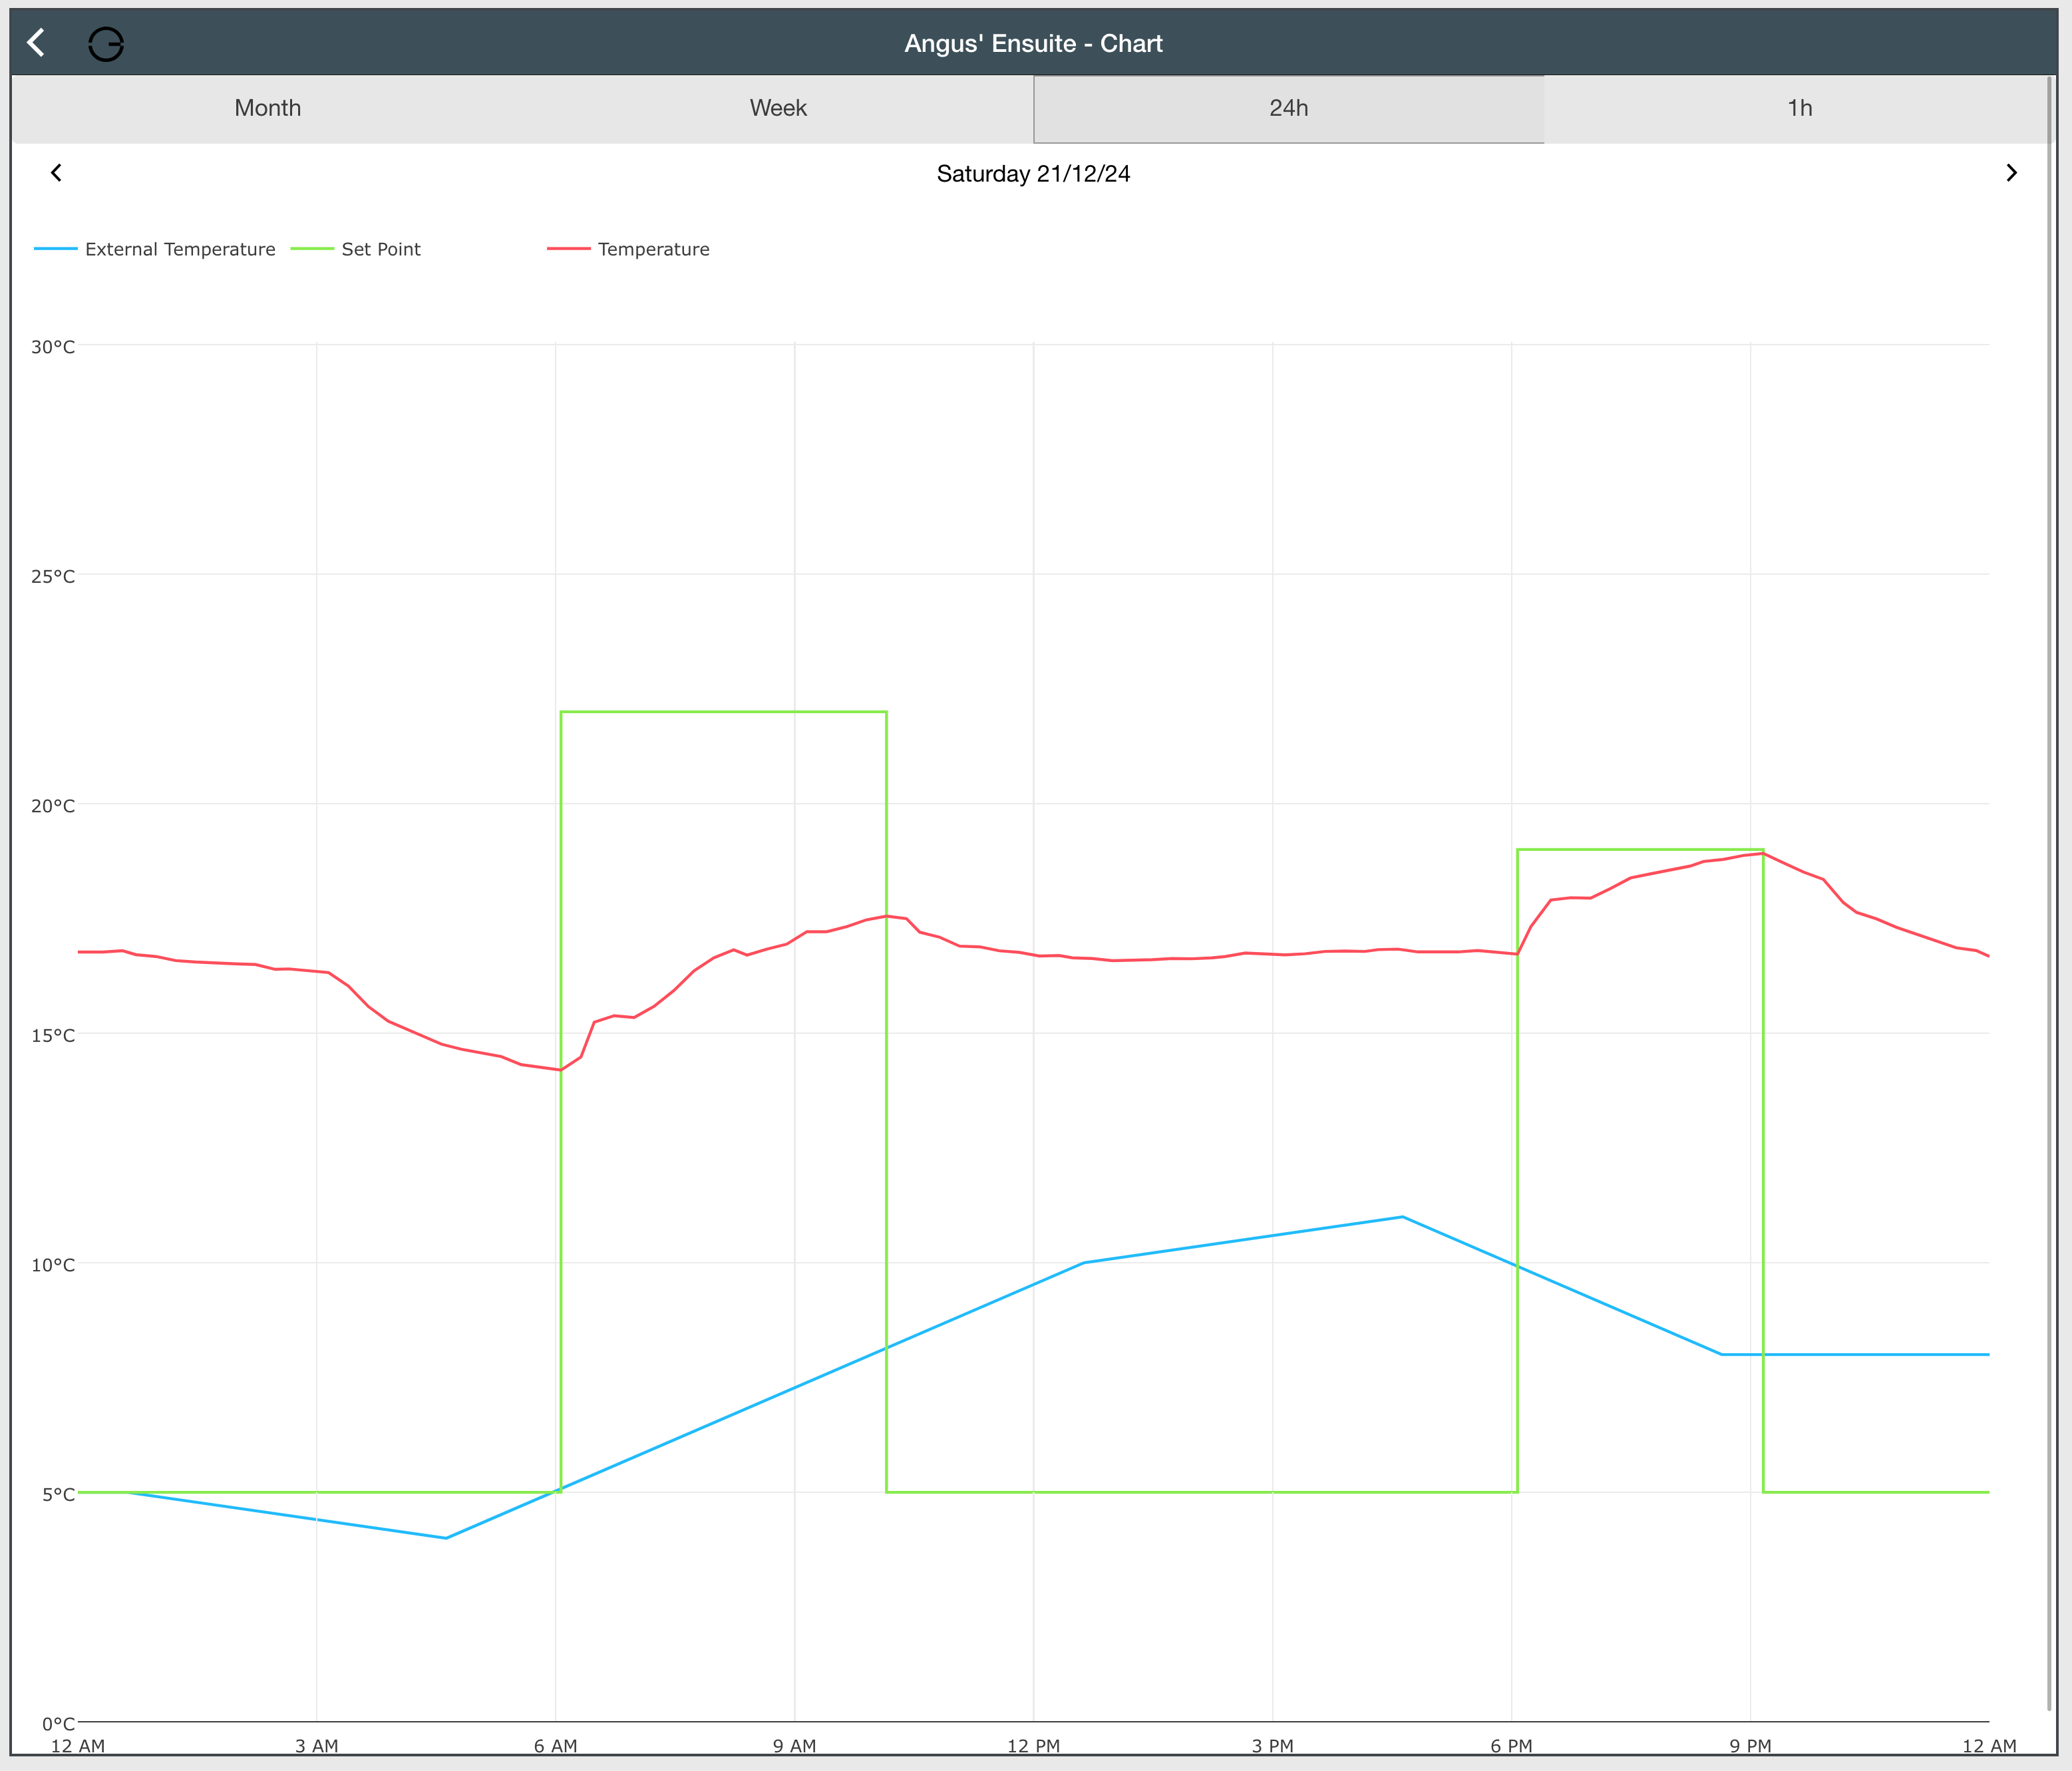2072x1771 pixels.
Task: Open the 1h chart view
Action: (x=1799, y=108)
